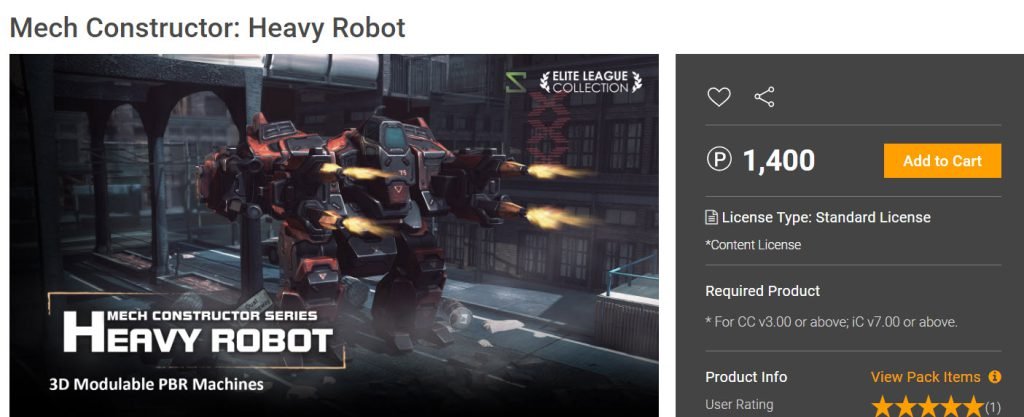Click the Required Product heading
The image size is (1024, 417).
[763, 291]
